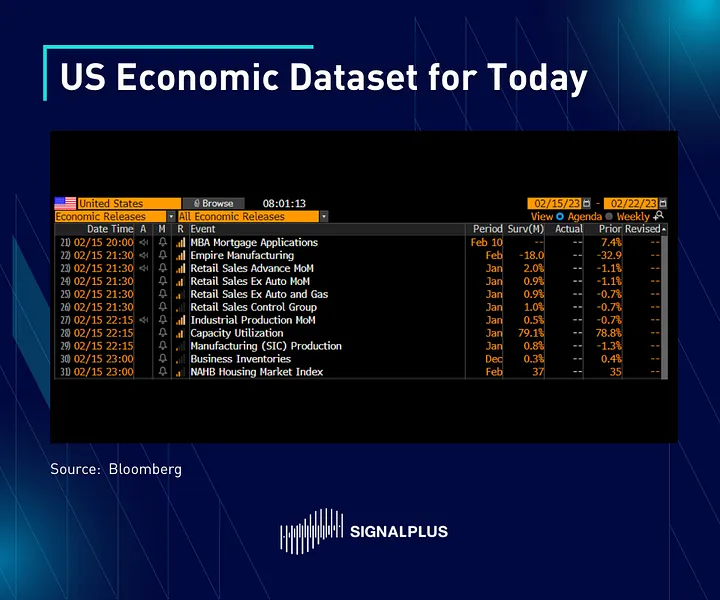The height and width of the screenshot is (600, 720).
Task: Open the Capacity Utilization event
Action: click(237, 333)
